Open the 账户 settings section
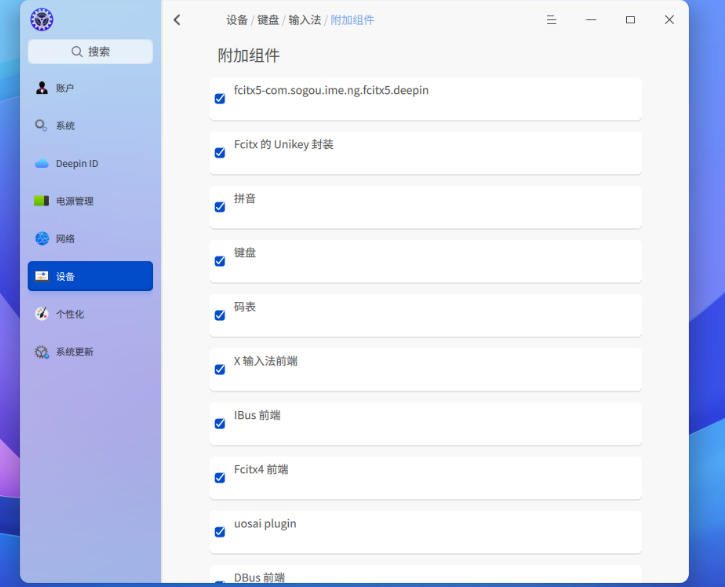This screenshot has width=725, height=587. [x=90, y=88]
